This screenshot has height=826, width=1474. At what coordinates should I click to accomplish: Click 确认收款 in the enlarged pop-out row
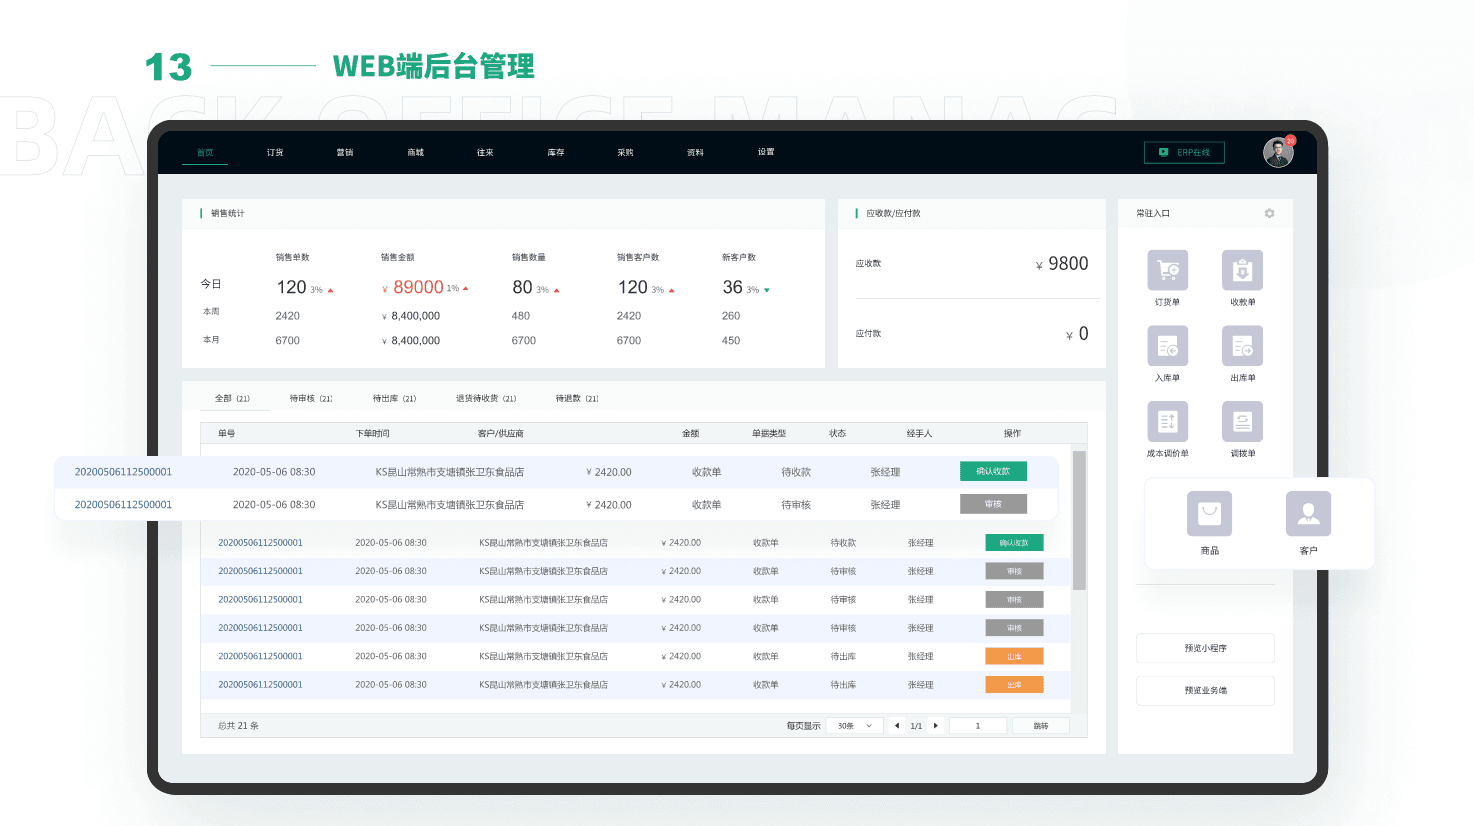coord(993,471)
